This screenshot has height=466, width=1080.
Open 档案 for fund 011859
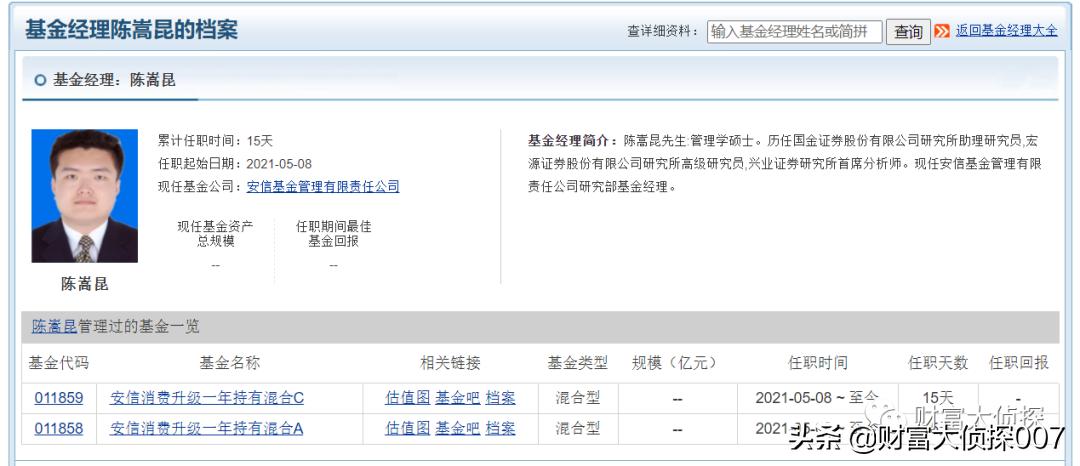click(x=500, y=398)
